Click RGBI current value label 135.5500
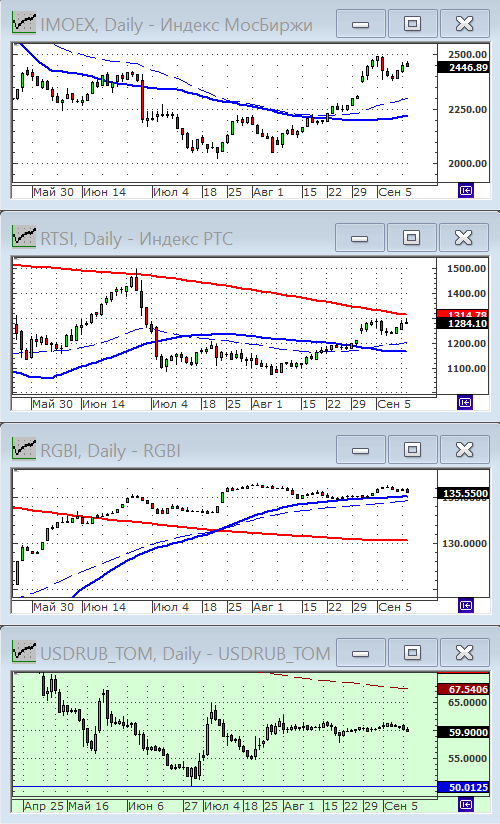This screenshot has height=824, width=500. click(x=463, y=493)
